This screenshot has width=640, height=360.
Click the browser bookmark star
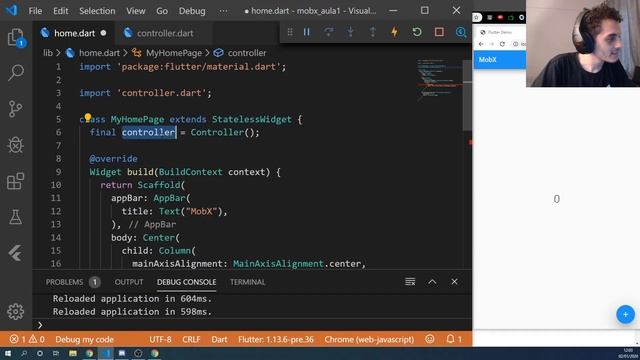click(476, 18)
